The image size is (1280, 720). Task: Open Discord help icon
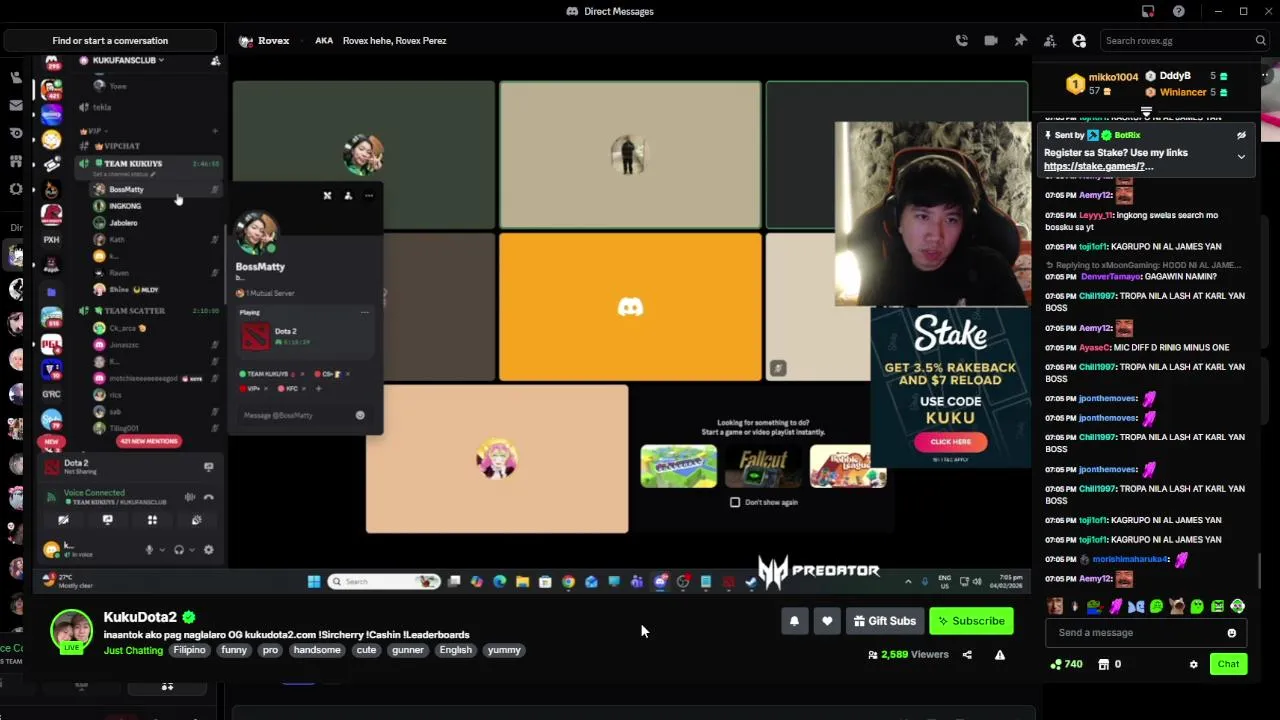click(1179, 11)
